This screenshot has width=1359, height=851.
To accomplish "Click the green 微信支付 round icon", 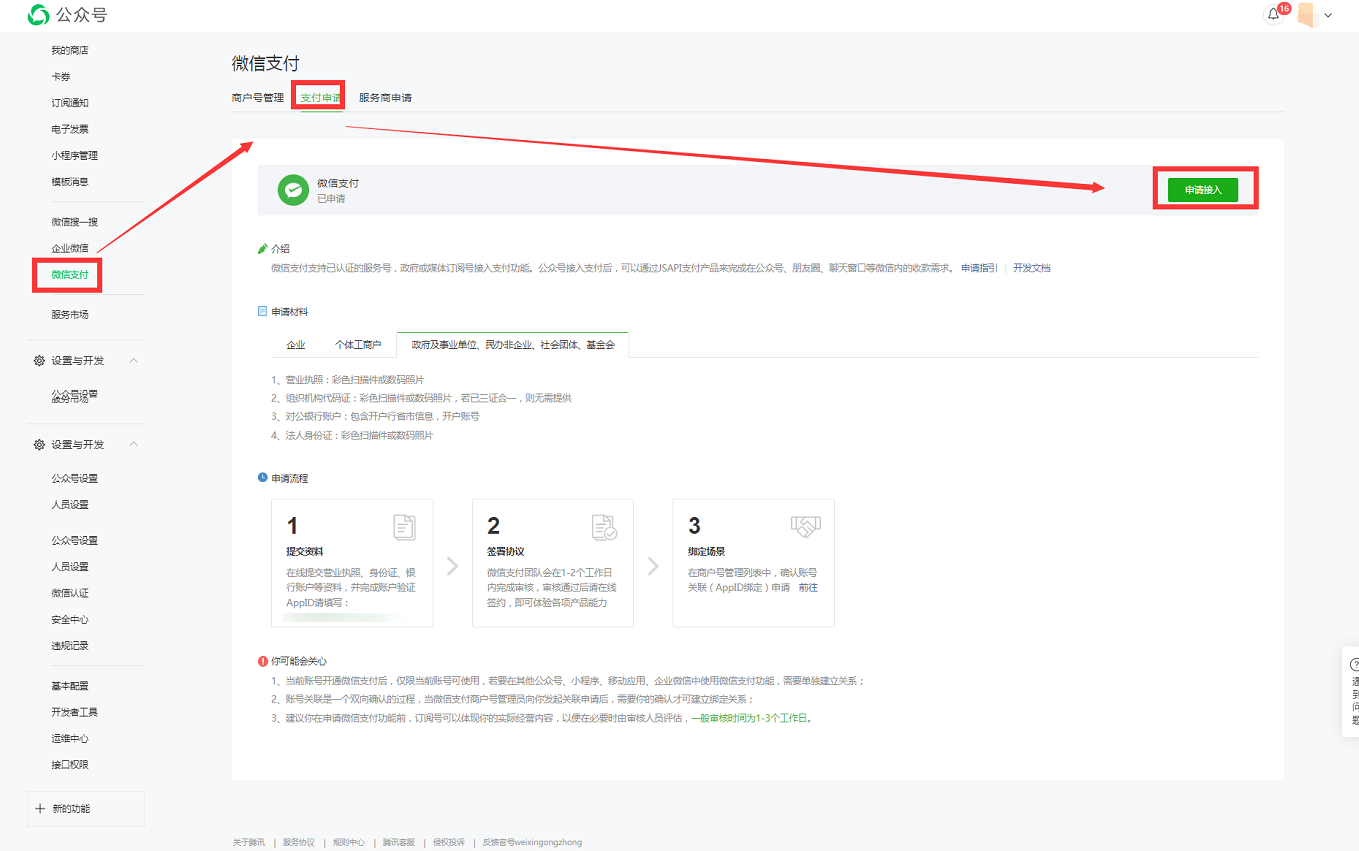I will 293,190.
